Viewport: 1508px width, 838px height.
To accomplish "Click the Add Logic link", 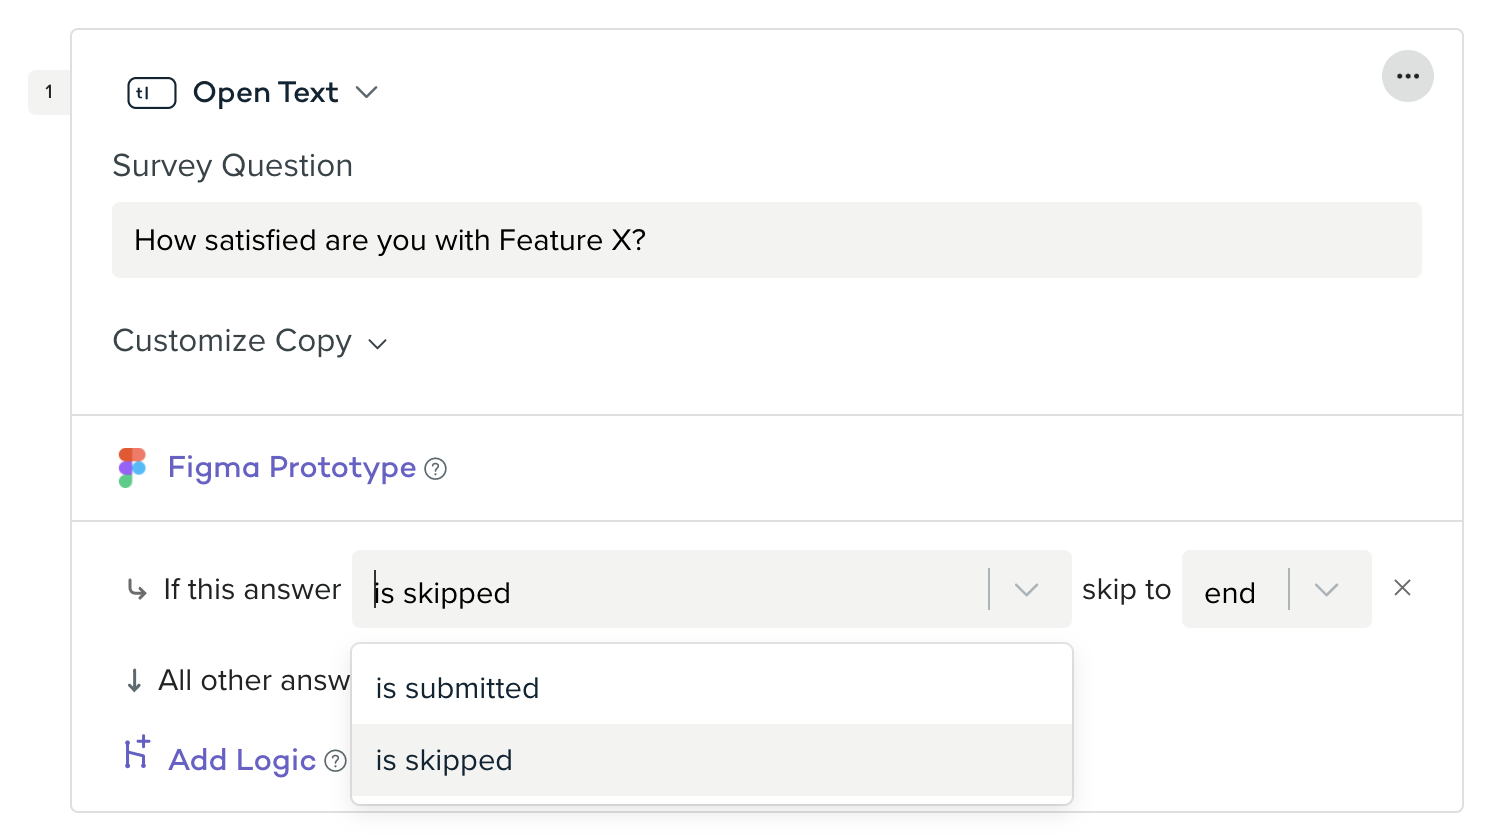I will tap(242, 761).
